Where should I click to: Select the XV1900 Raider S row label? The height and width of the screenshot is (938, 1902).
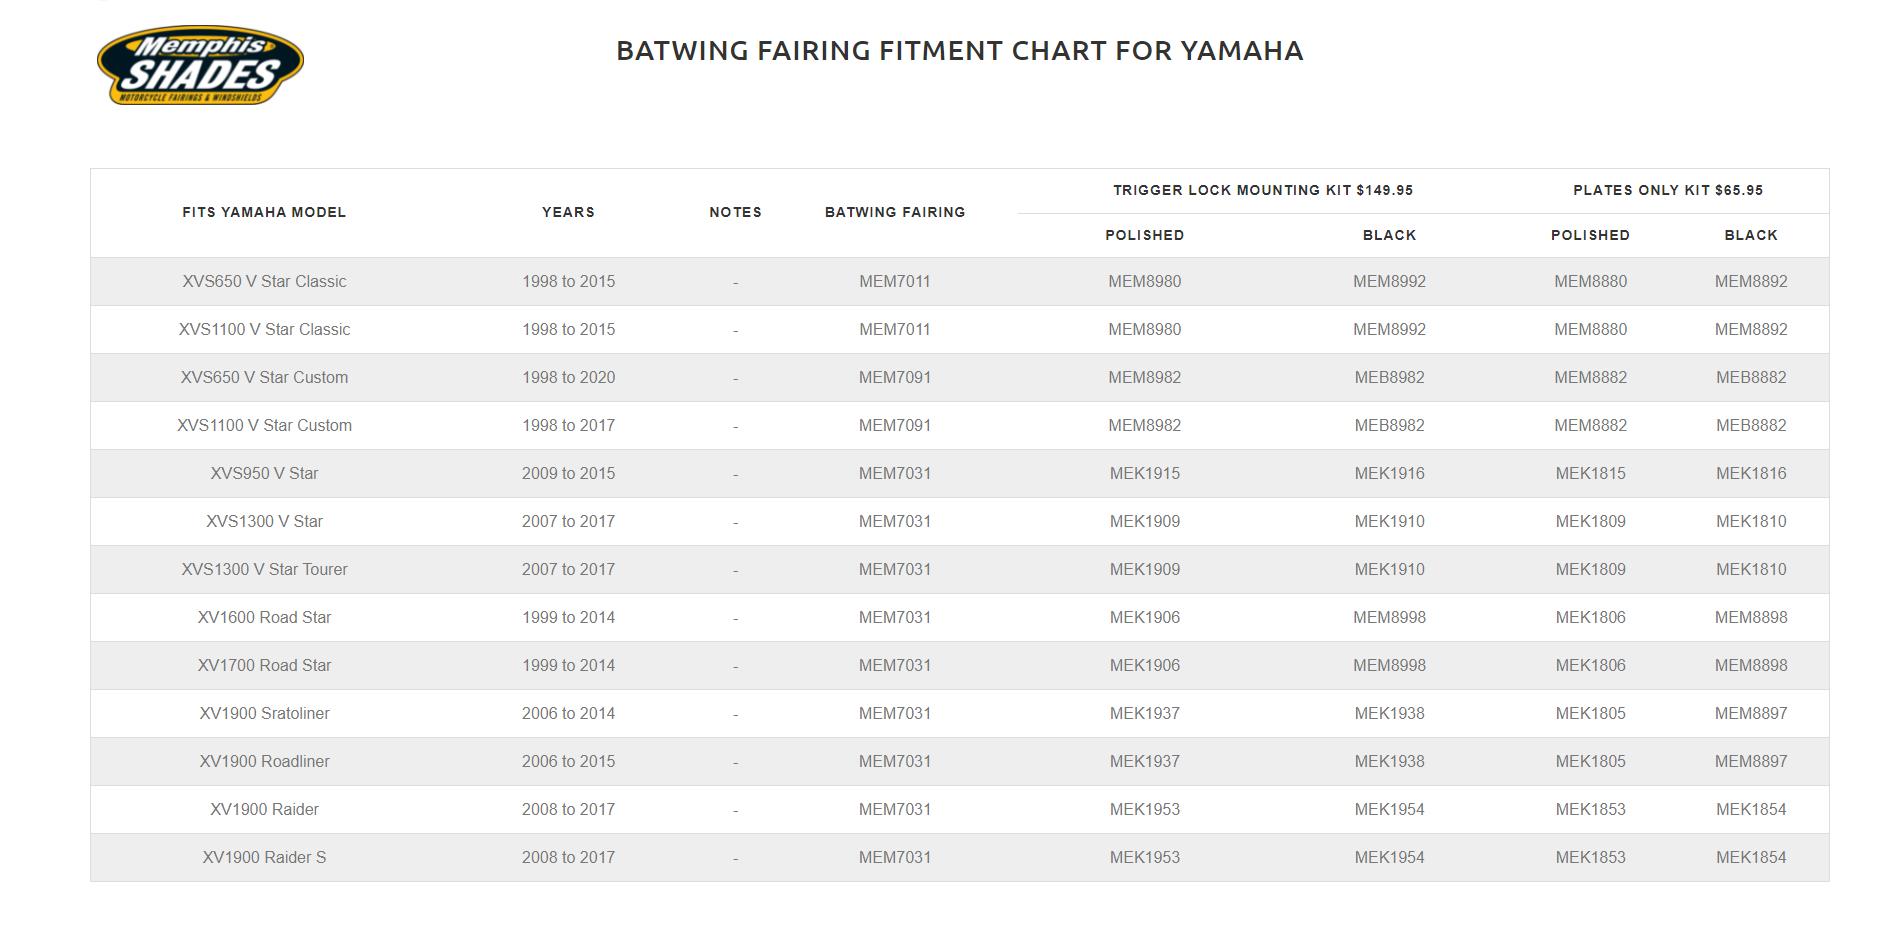pyautogui.click(x=264, y=858)
